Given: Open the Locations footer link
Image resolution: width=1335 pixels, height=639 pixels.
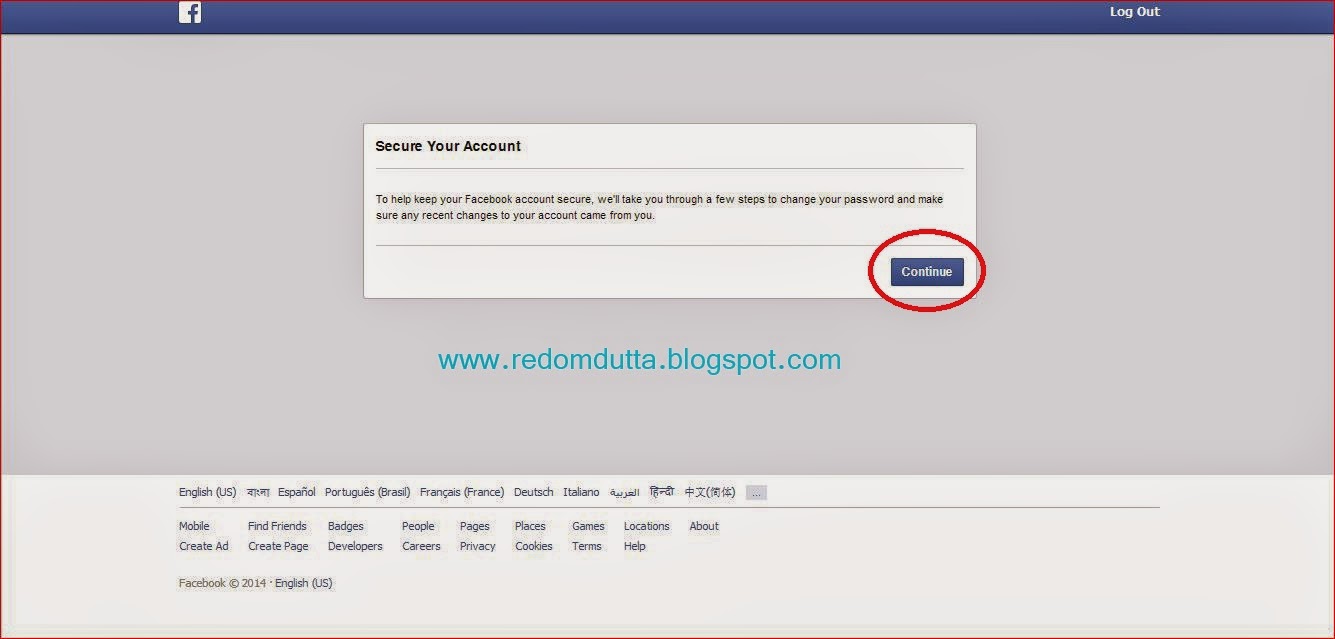Looking at the screenshot, I should click(647, 526).
